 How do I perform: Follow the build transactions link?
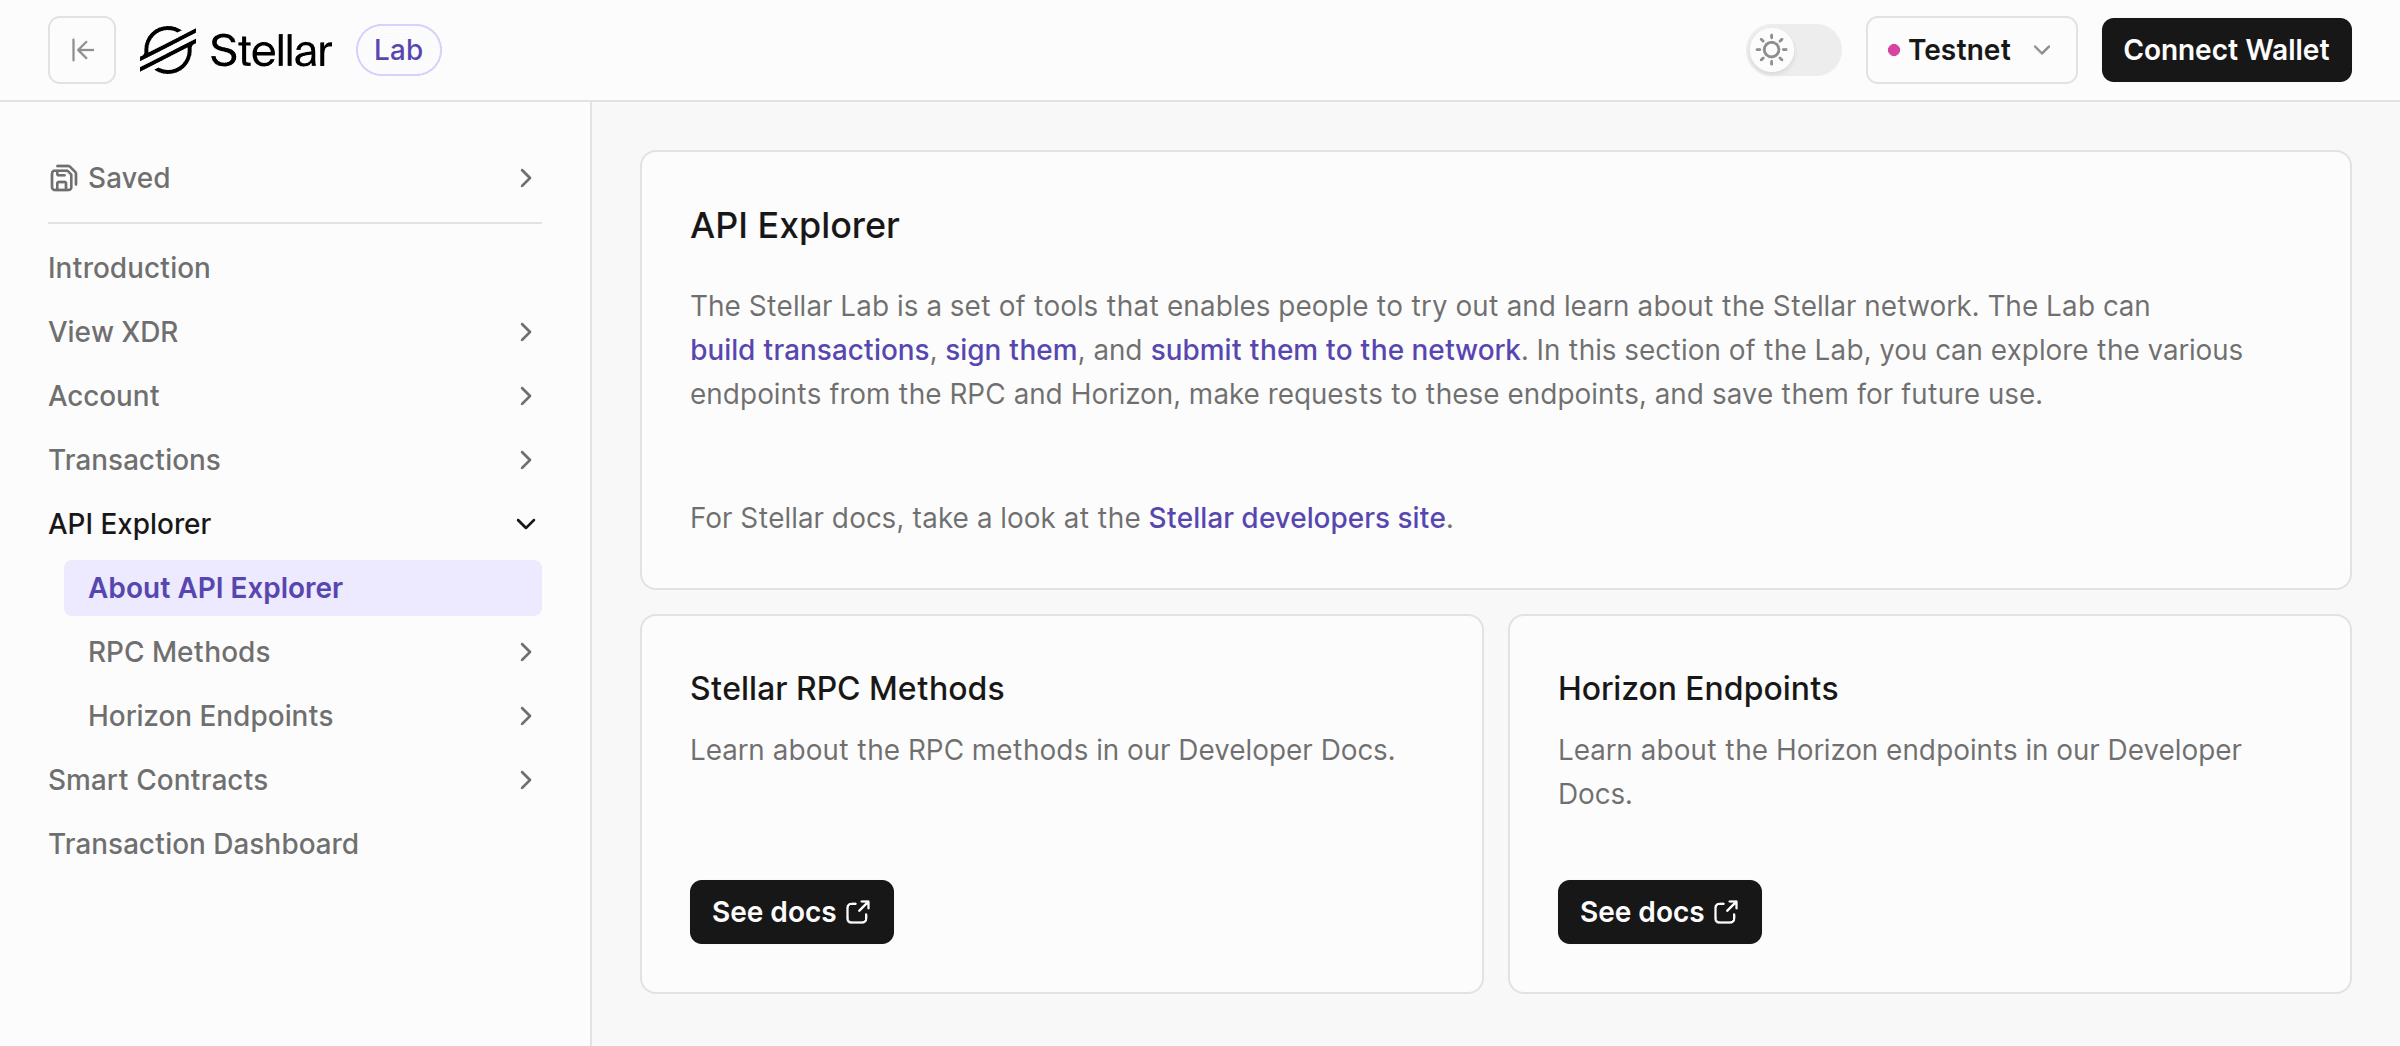[809, 350]
